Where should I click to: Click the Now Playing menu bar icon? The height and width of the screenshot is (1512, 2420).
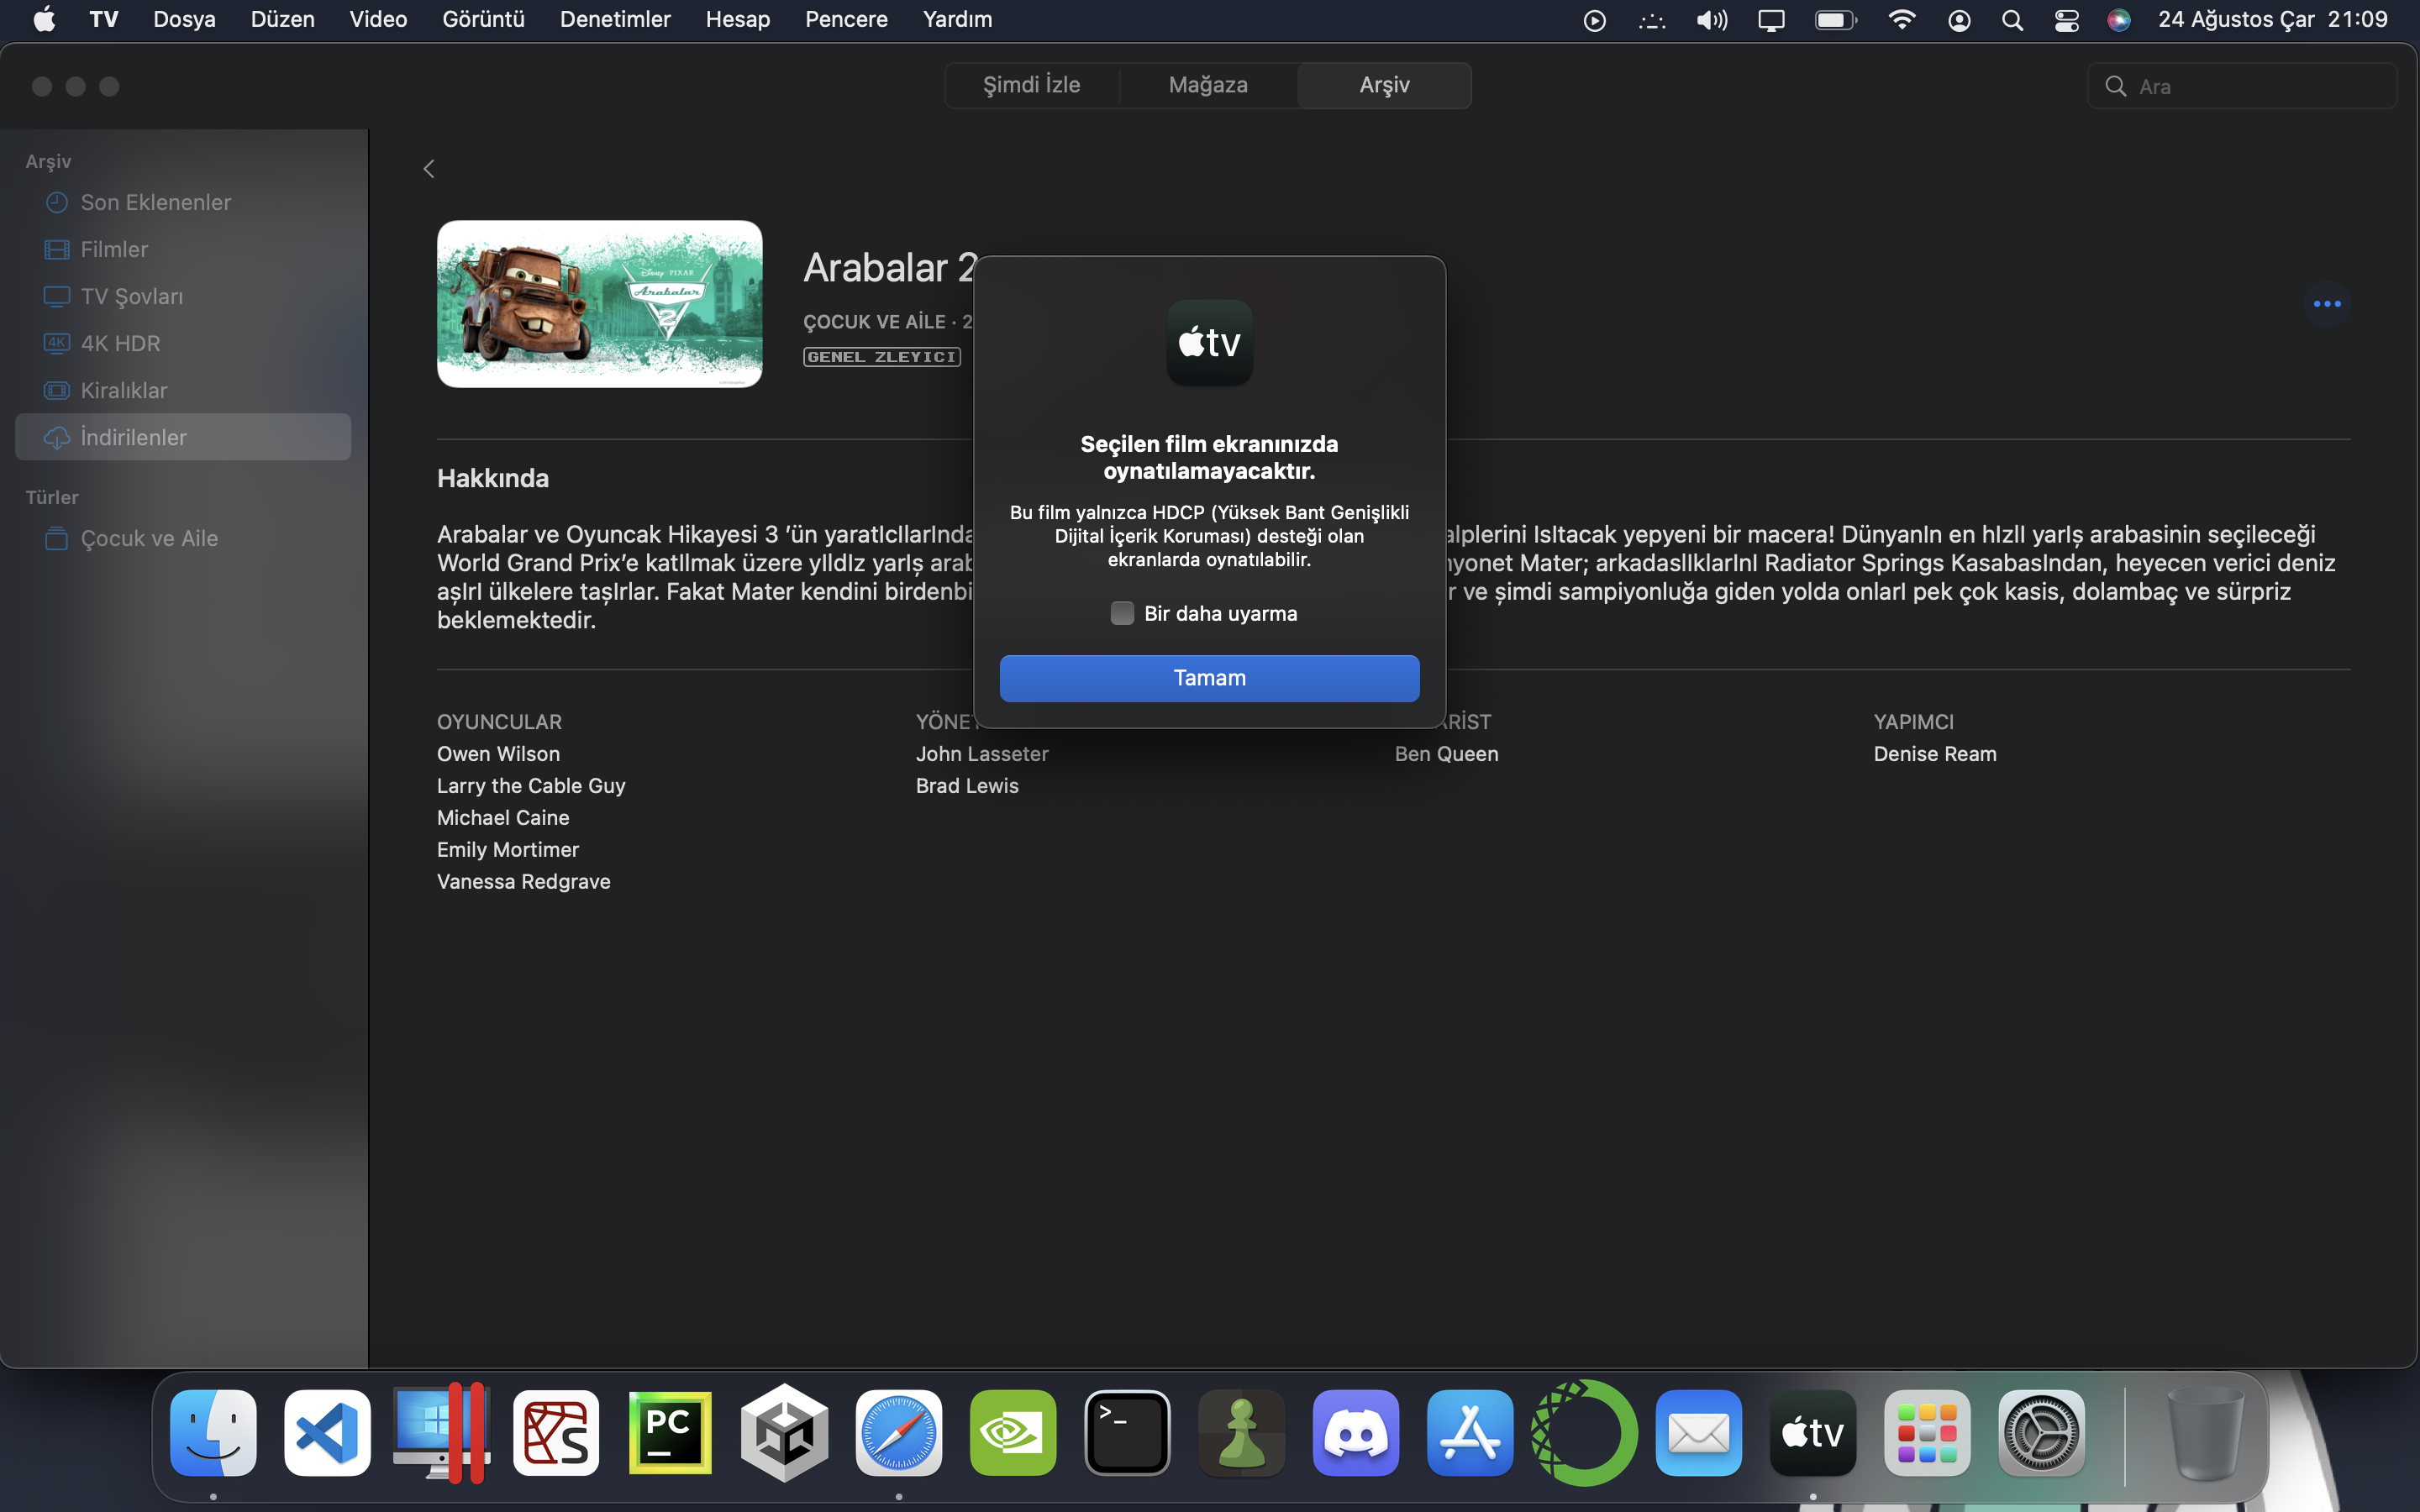(1595, 20)
